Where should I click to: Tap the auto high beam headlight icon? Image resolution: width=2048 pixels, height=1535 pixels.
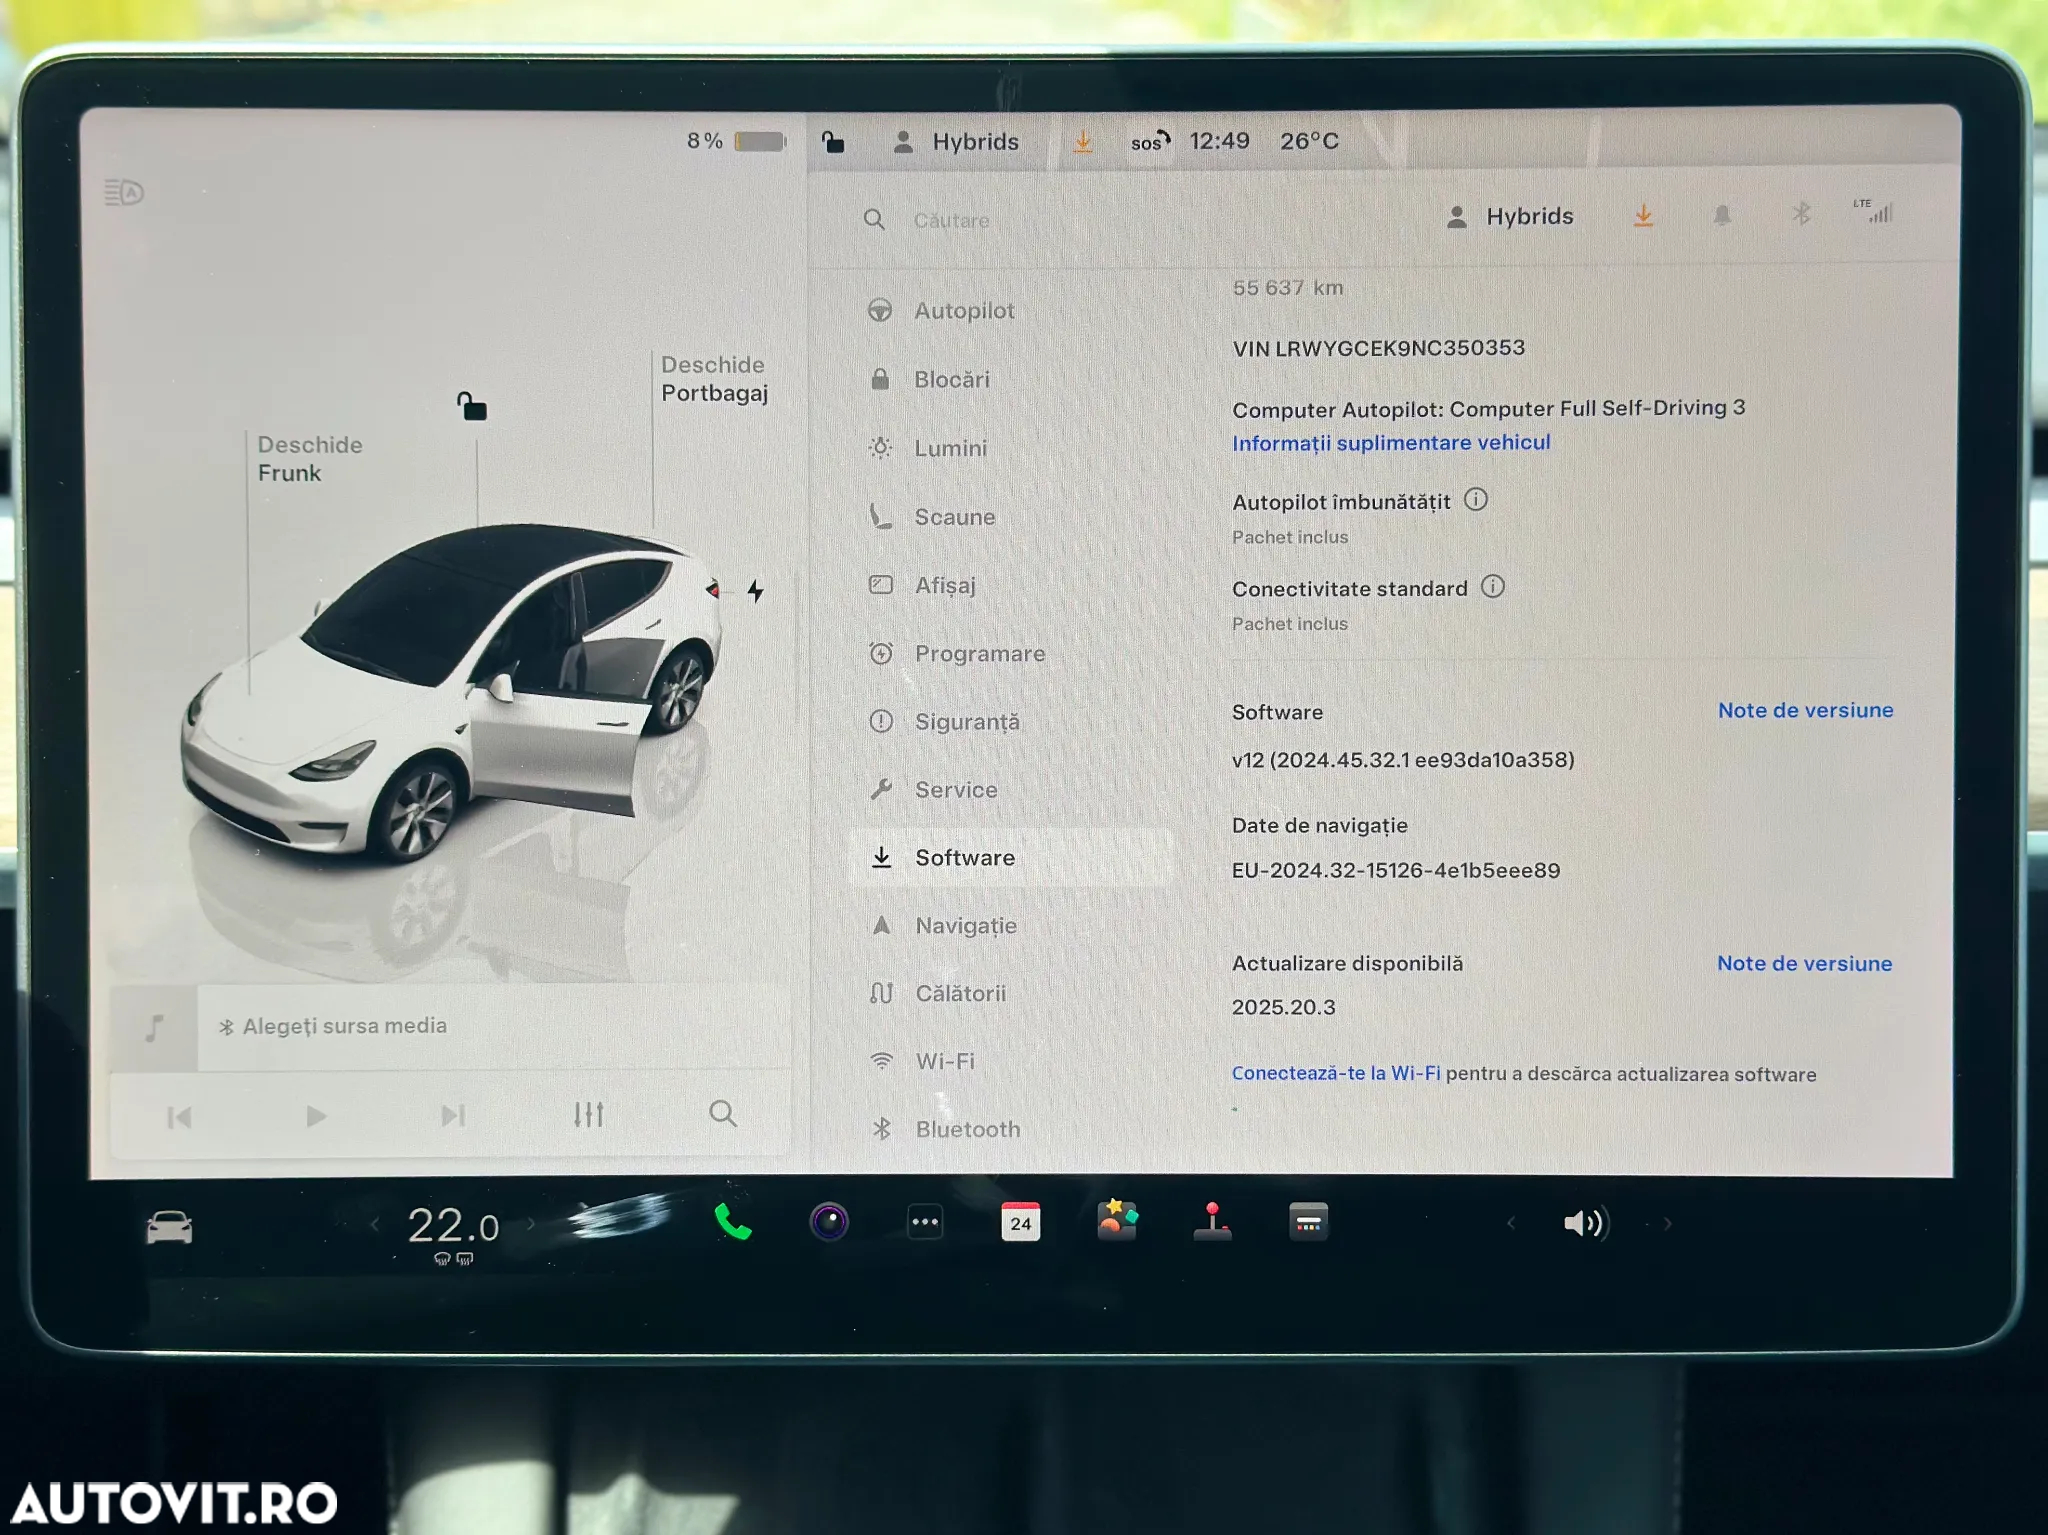pos(124,192)
